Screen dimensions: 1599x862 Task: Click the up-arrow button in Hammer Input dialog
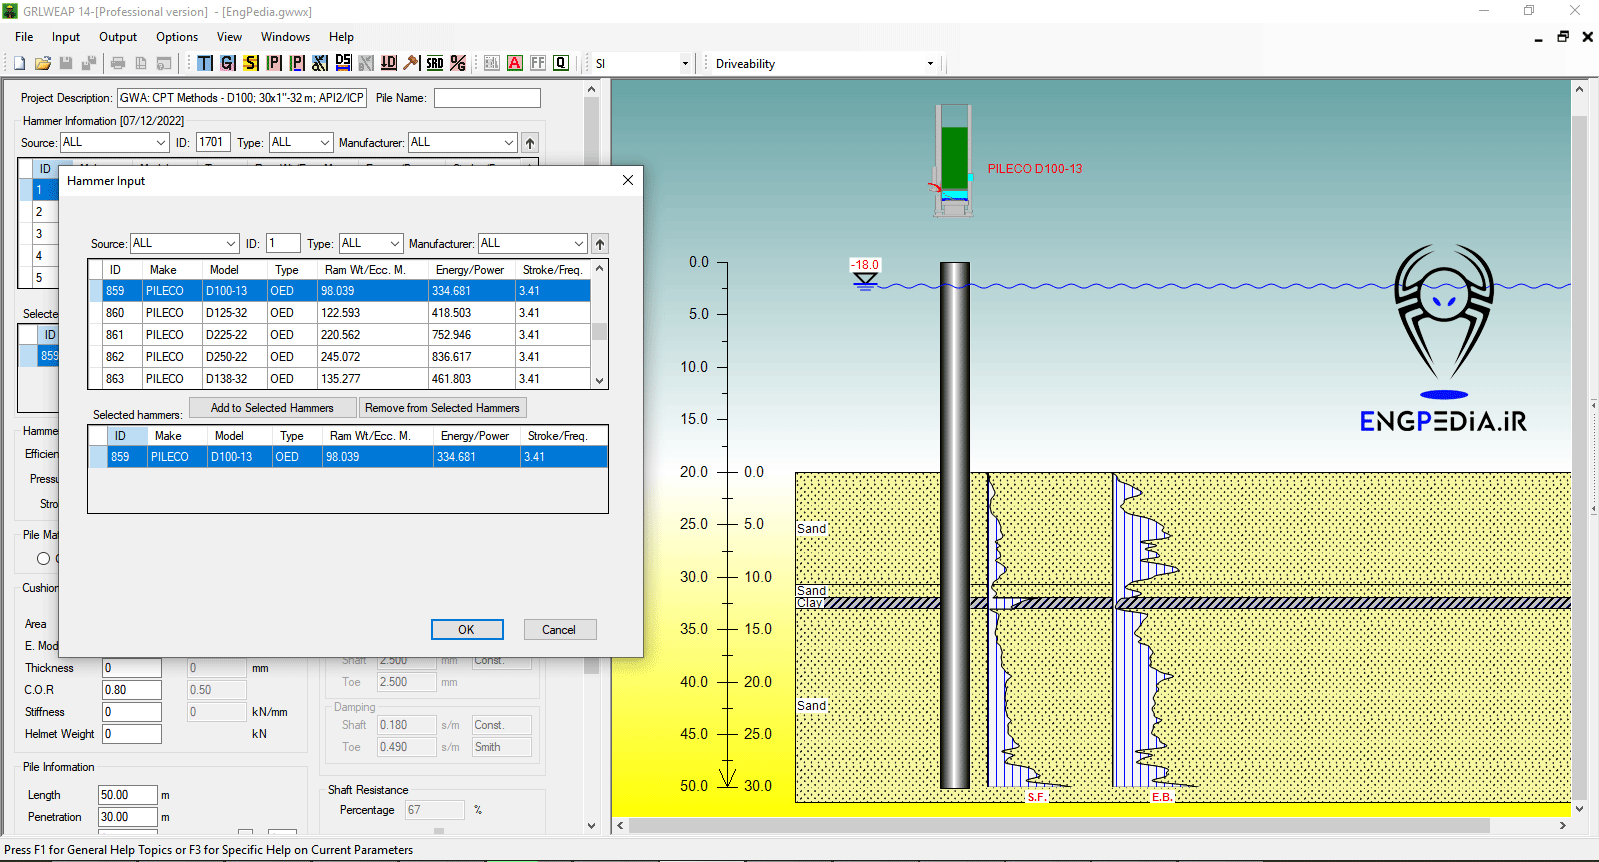[600, 244]
